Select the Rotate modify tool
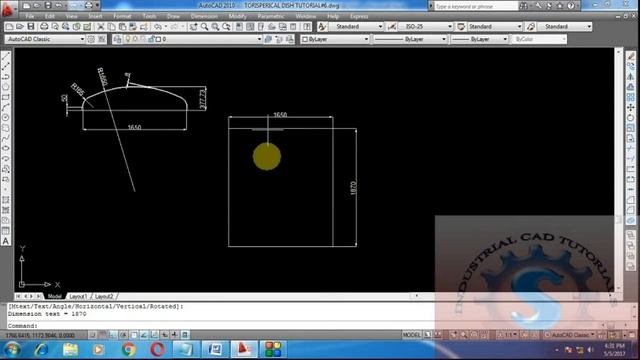 click(x=631, y=118)
